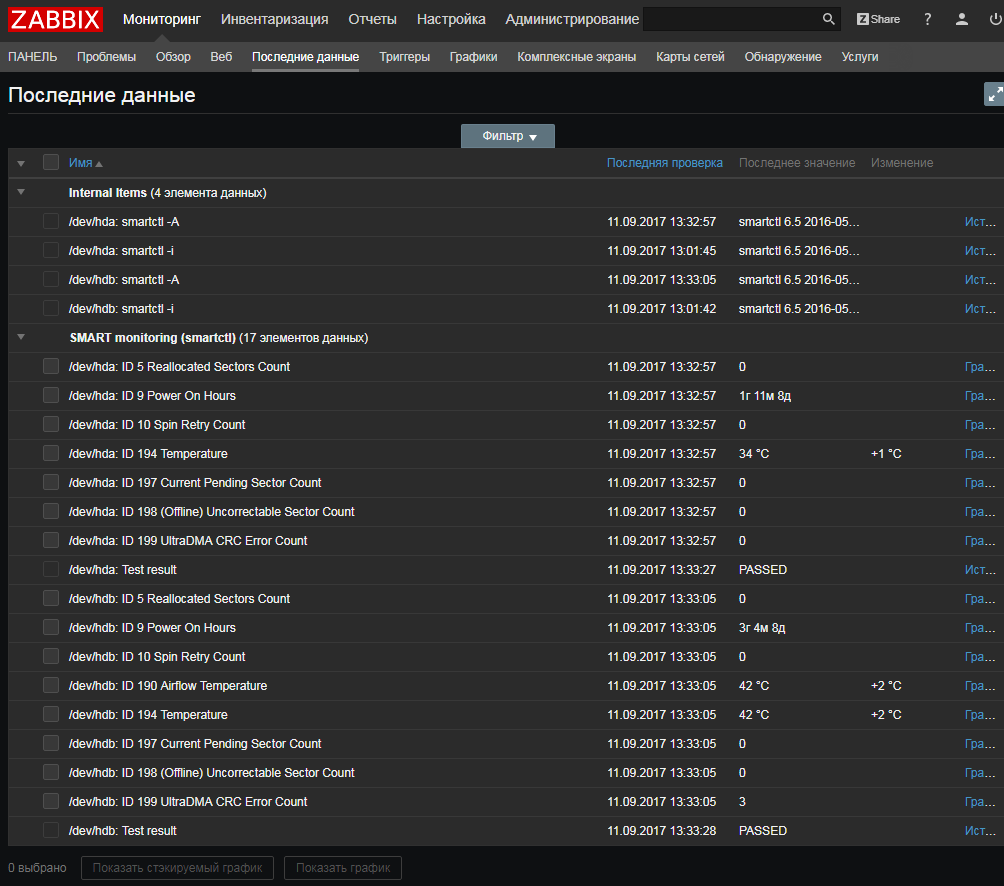Select the 1г 11м 8д value

pyautogui.click(x=765, y=396)
